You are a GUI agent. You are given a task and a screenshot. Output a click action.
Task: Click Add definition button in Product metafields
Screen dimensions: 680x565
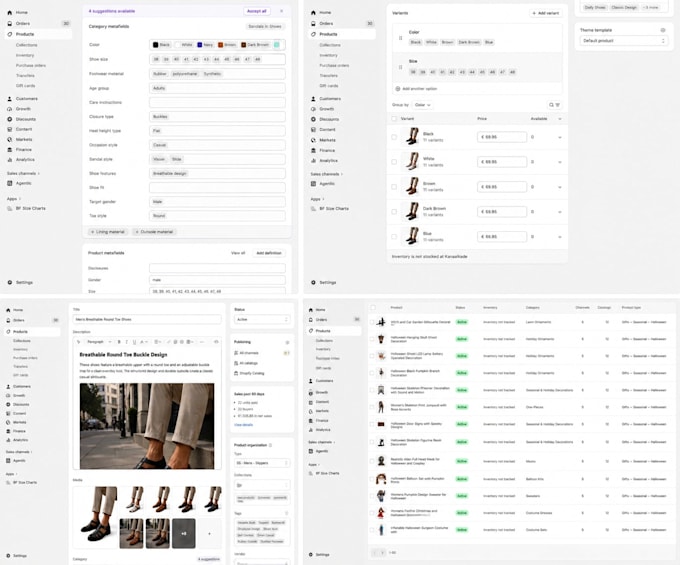(x=269, y=253)
